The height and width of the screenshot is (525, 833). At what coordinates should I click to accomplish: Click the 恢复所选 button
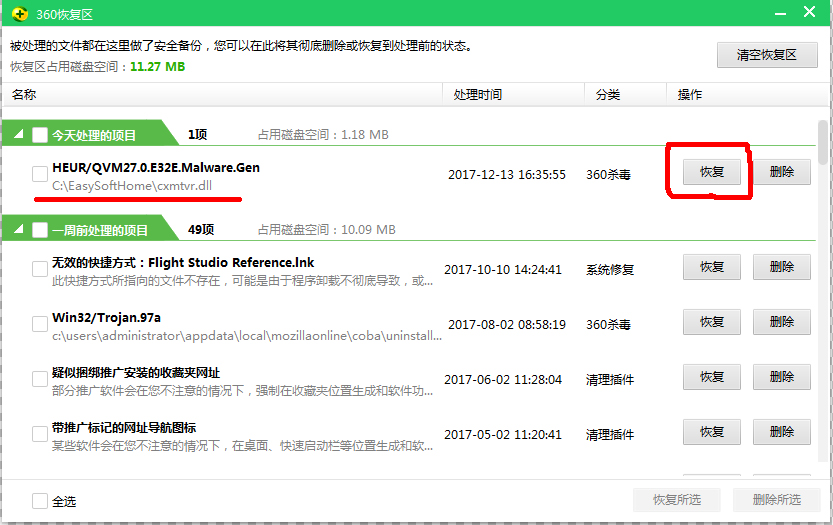677,499
